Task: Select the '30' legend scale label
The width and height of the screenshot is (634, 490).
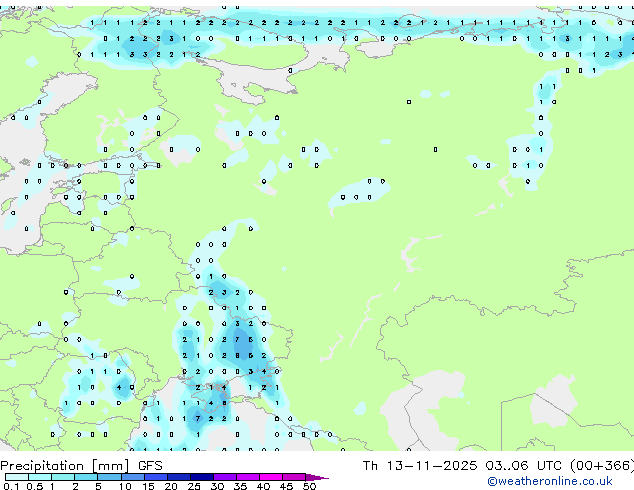Action: click(217, 486)
